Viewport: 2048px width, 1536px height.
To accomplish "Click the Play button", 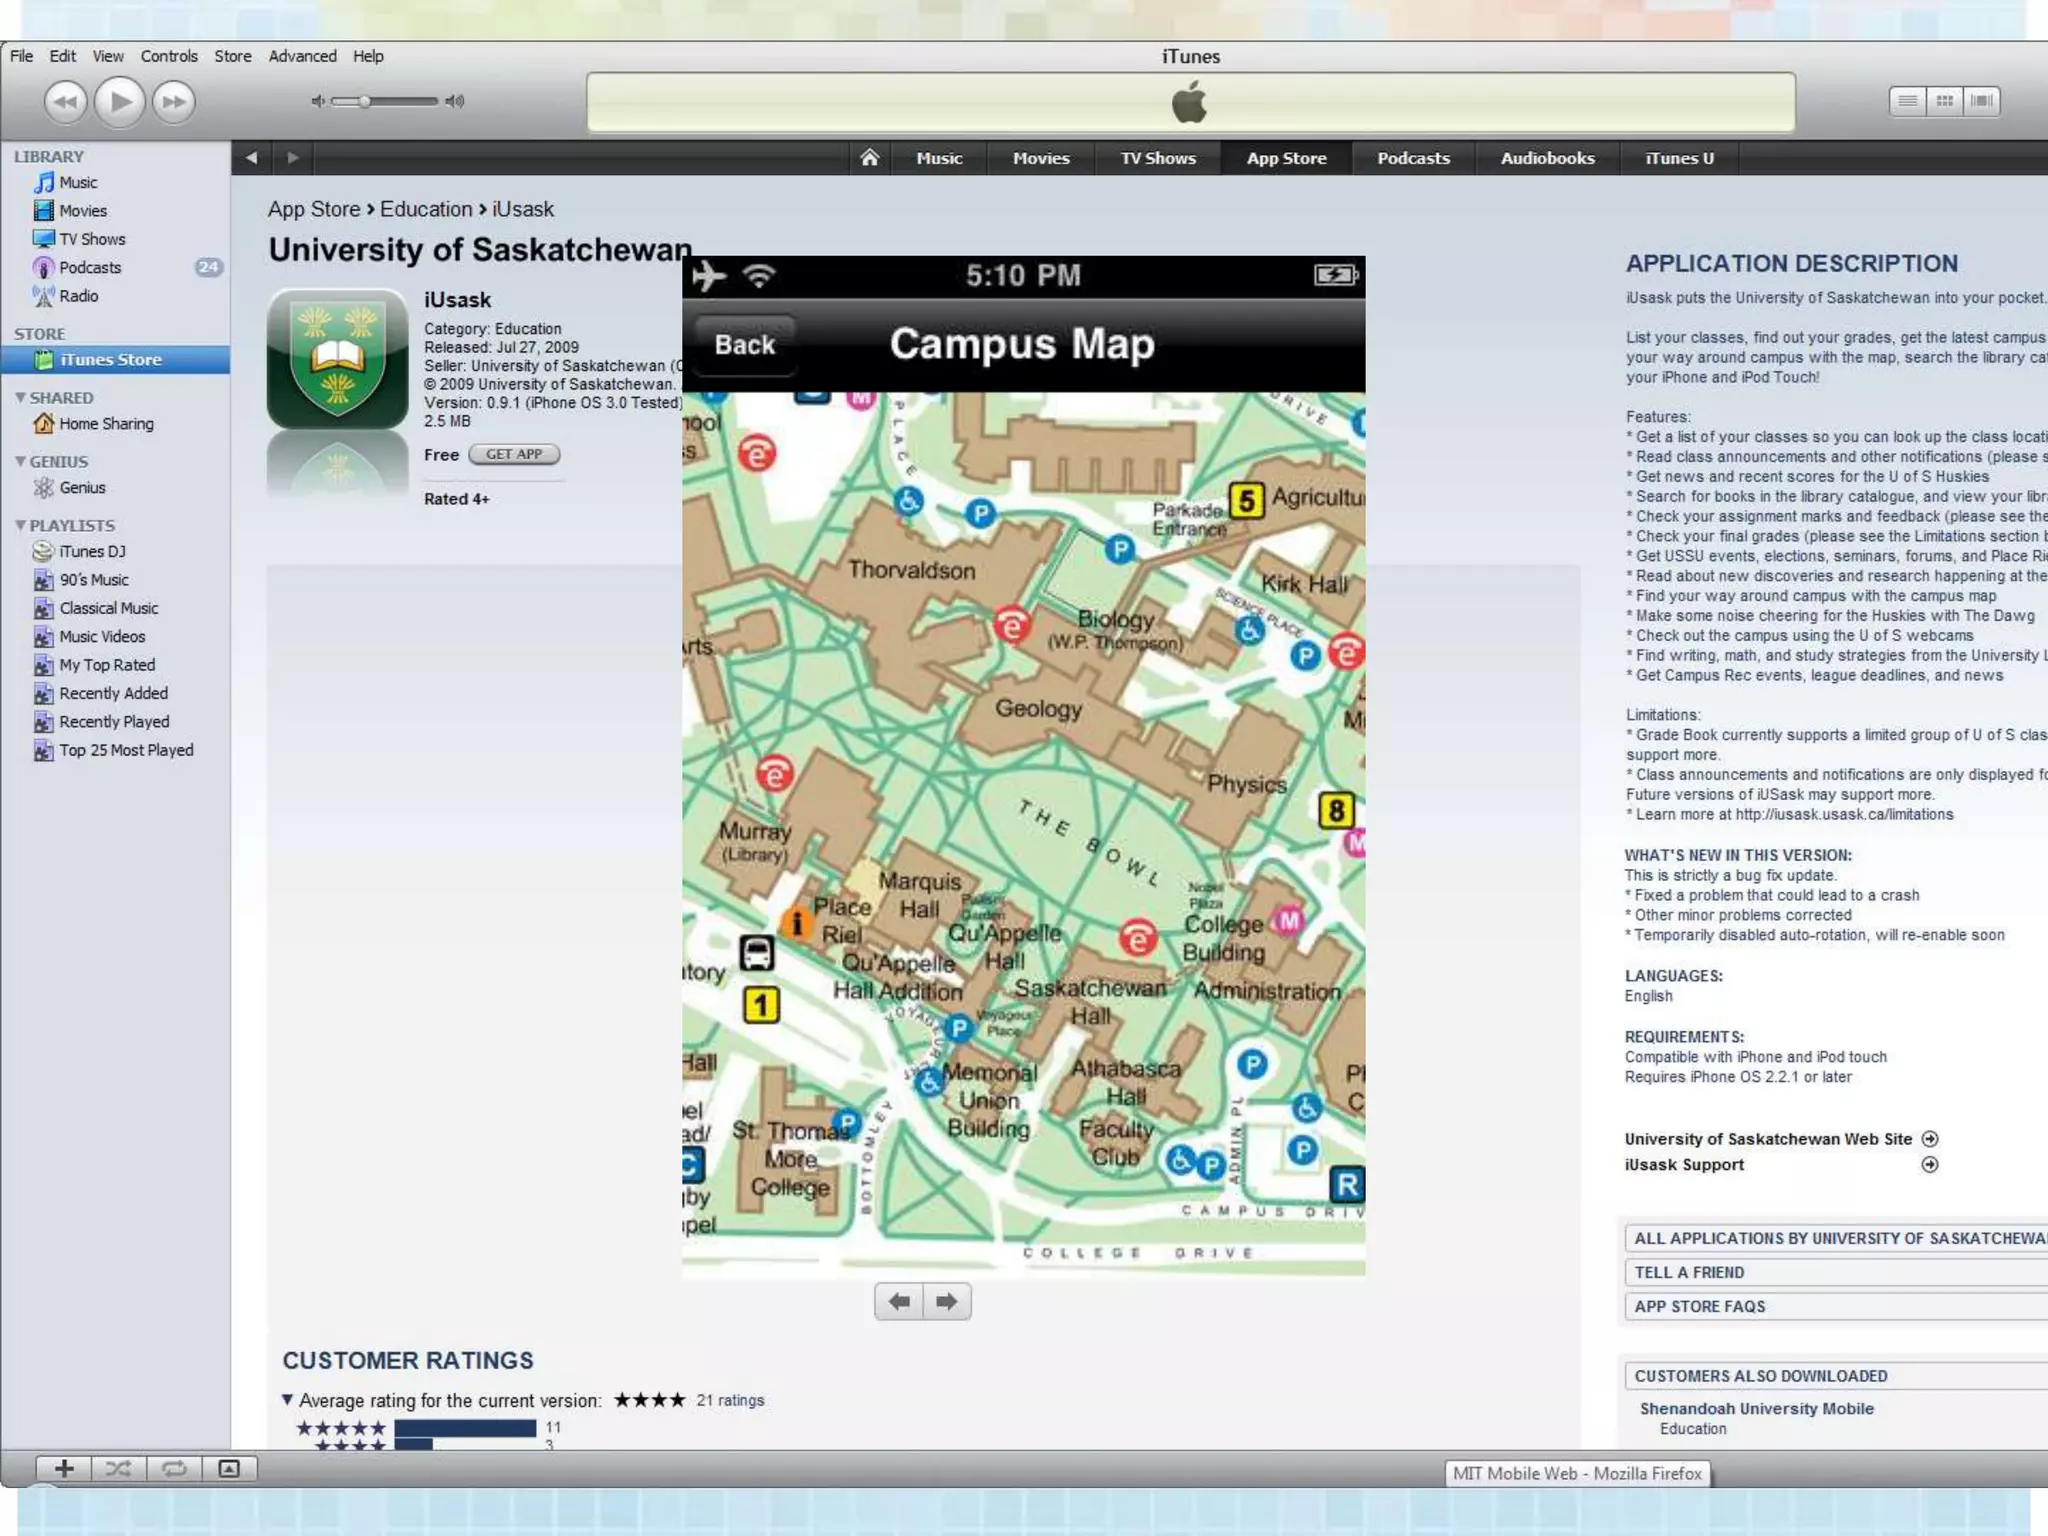I will (120, 101).
